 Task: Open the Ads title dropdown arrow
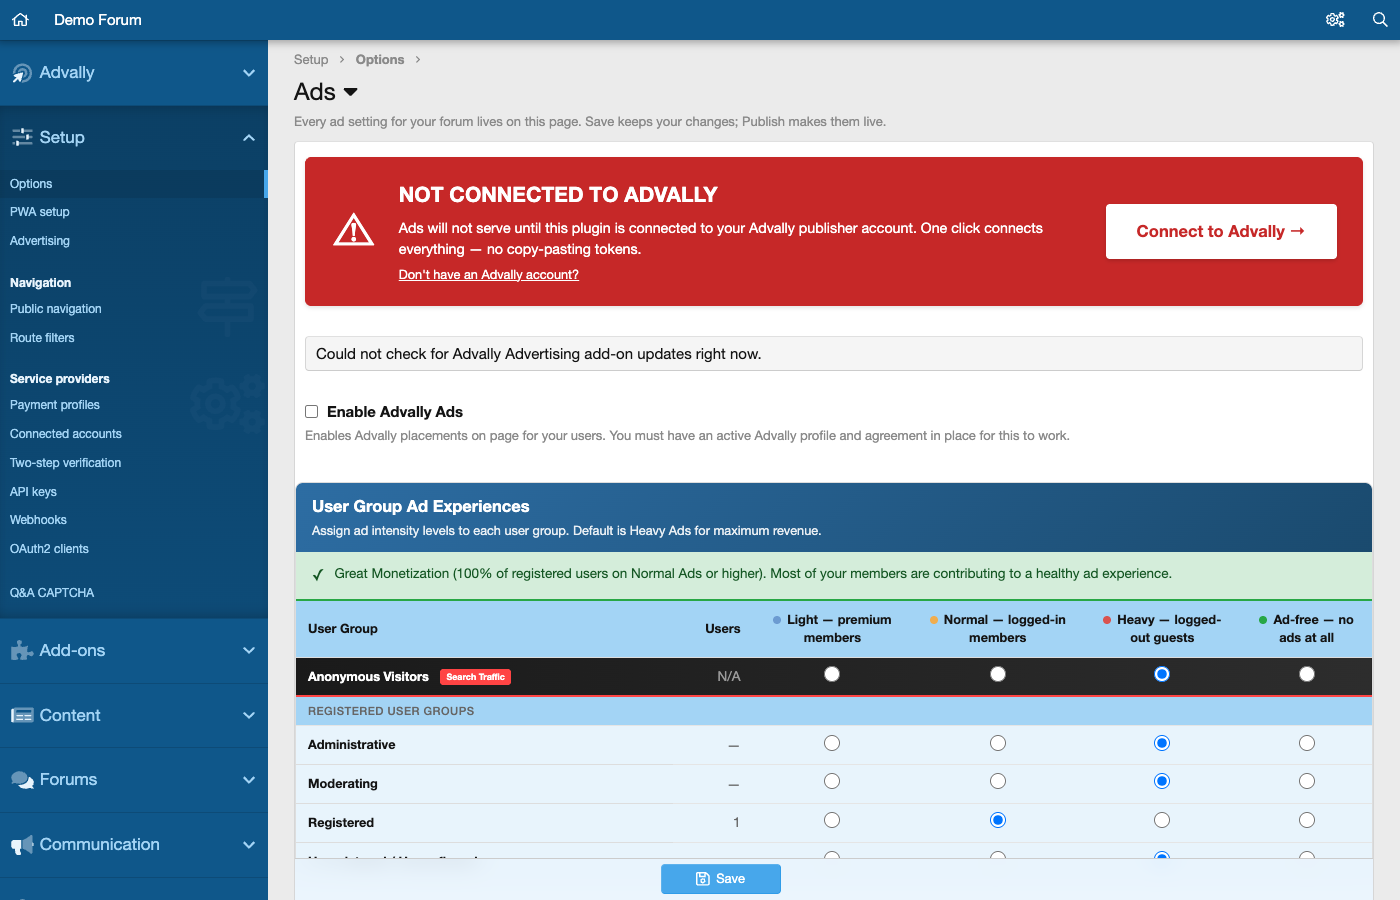tap(351, 92)
